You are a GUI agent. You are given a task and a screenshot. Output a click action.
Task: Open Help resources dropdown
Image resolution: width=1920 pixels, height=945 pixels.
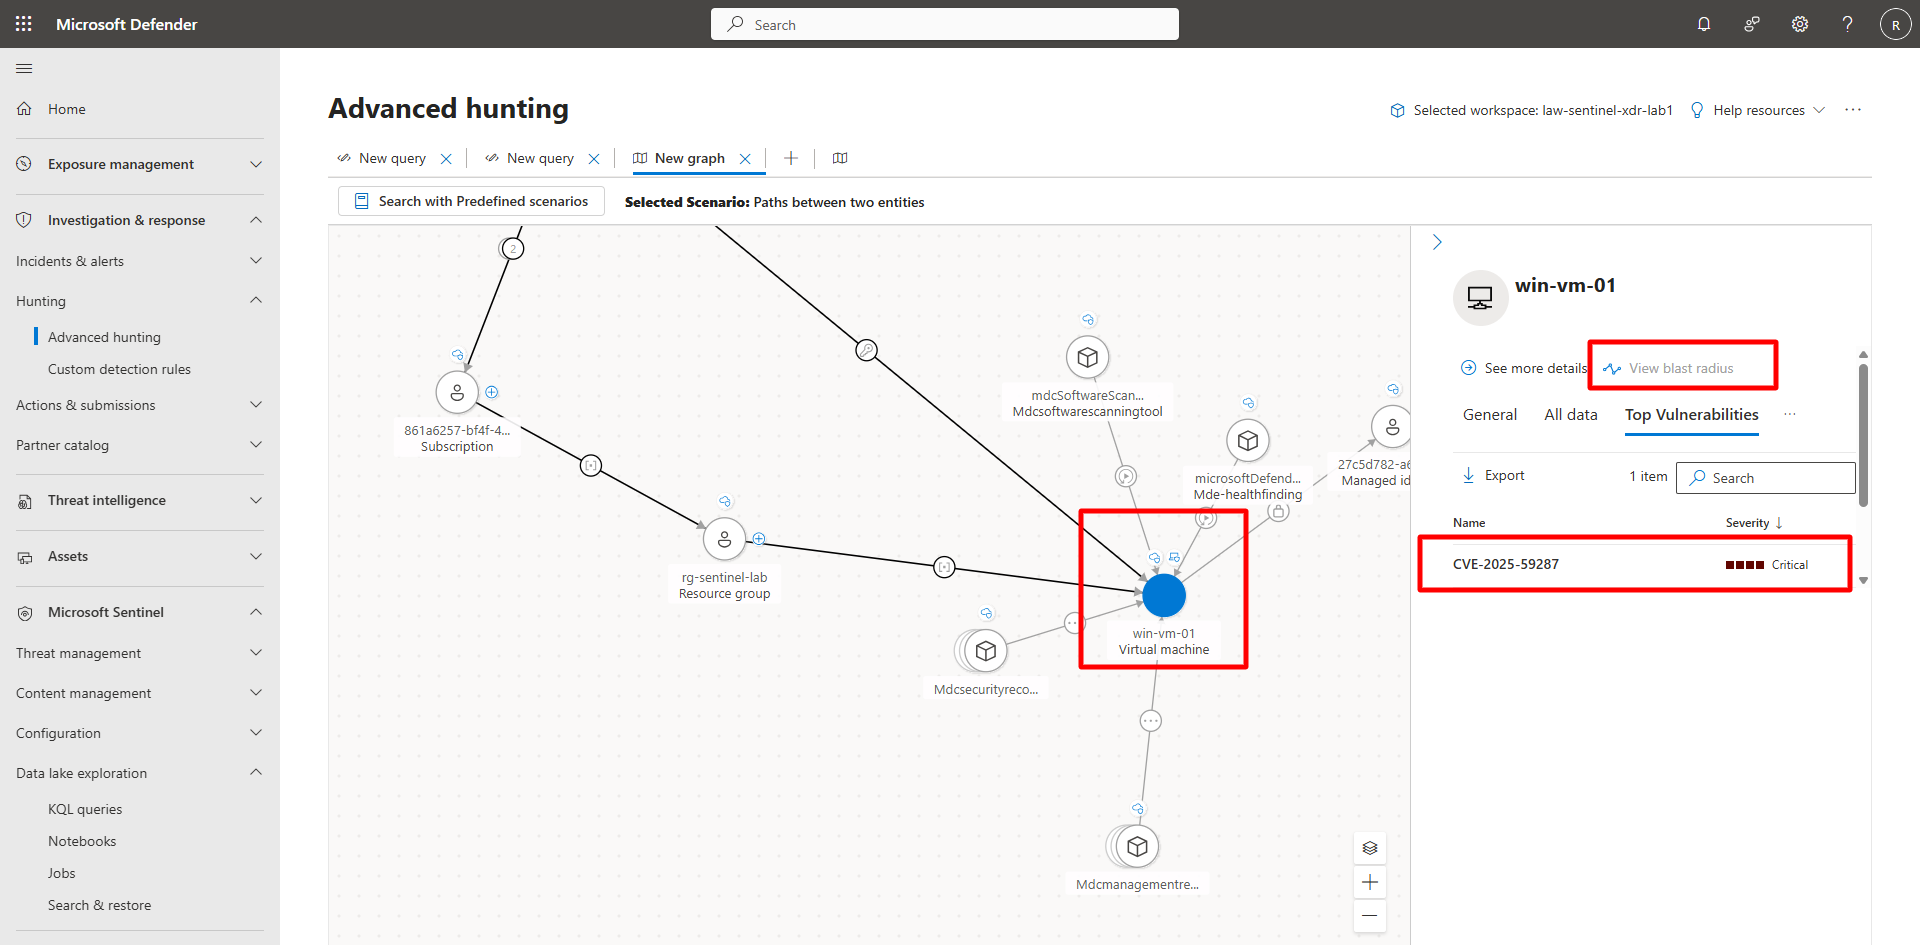[x=1758, y=110]
